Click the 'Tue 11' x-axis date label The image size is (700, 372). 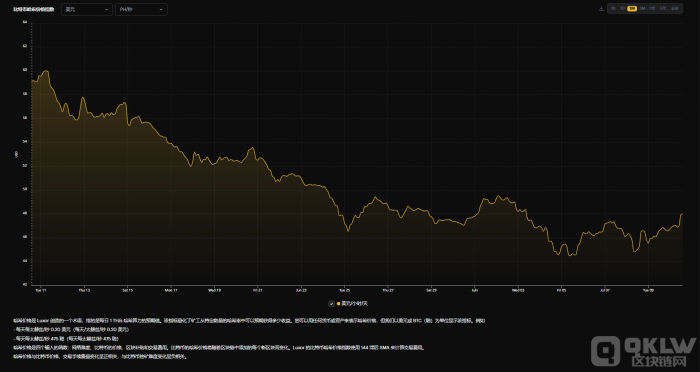(40, 290)
